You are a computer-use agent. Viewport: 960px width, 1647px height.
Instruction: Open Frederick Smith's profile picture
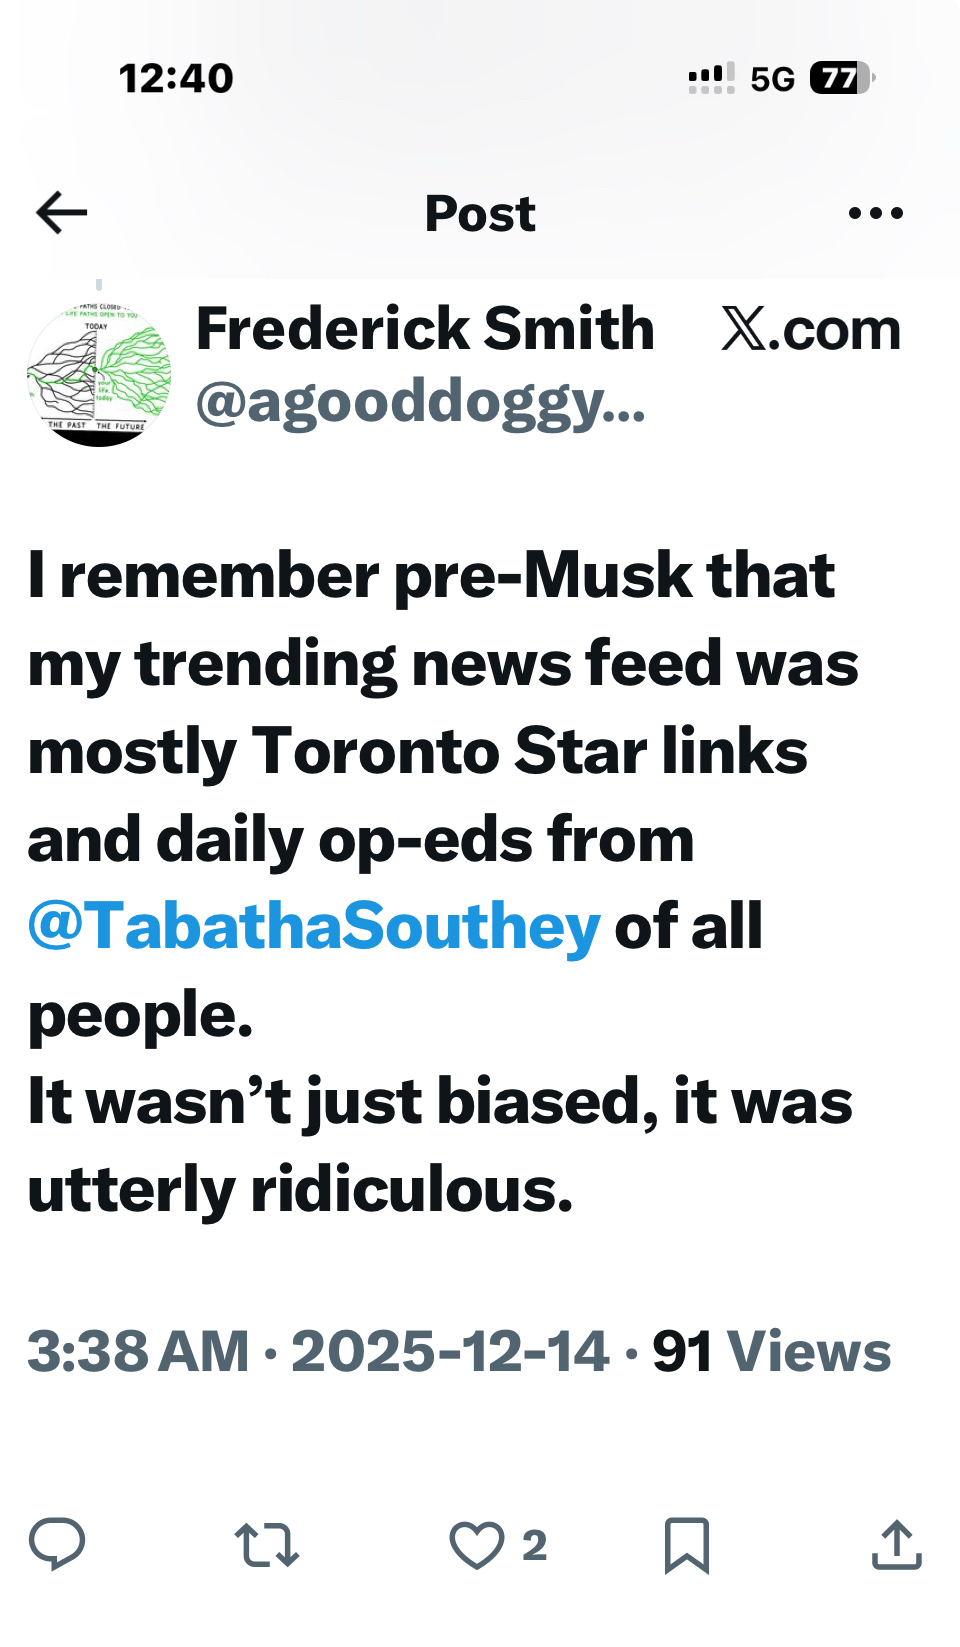pyautogui.click(x=99, y=374)
